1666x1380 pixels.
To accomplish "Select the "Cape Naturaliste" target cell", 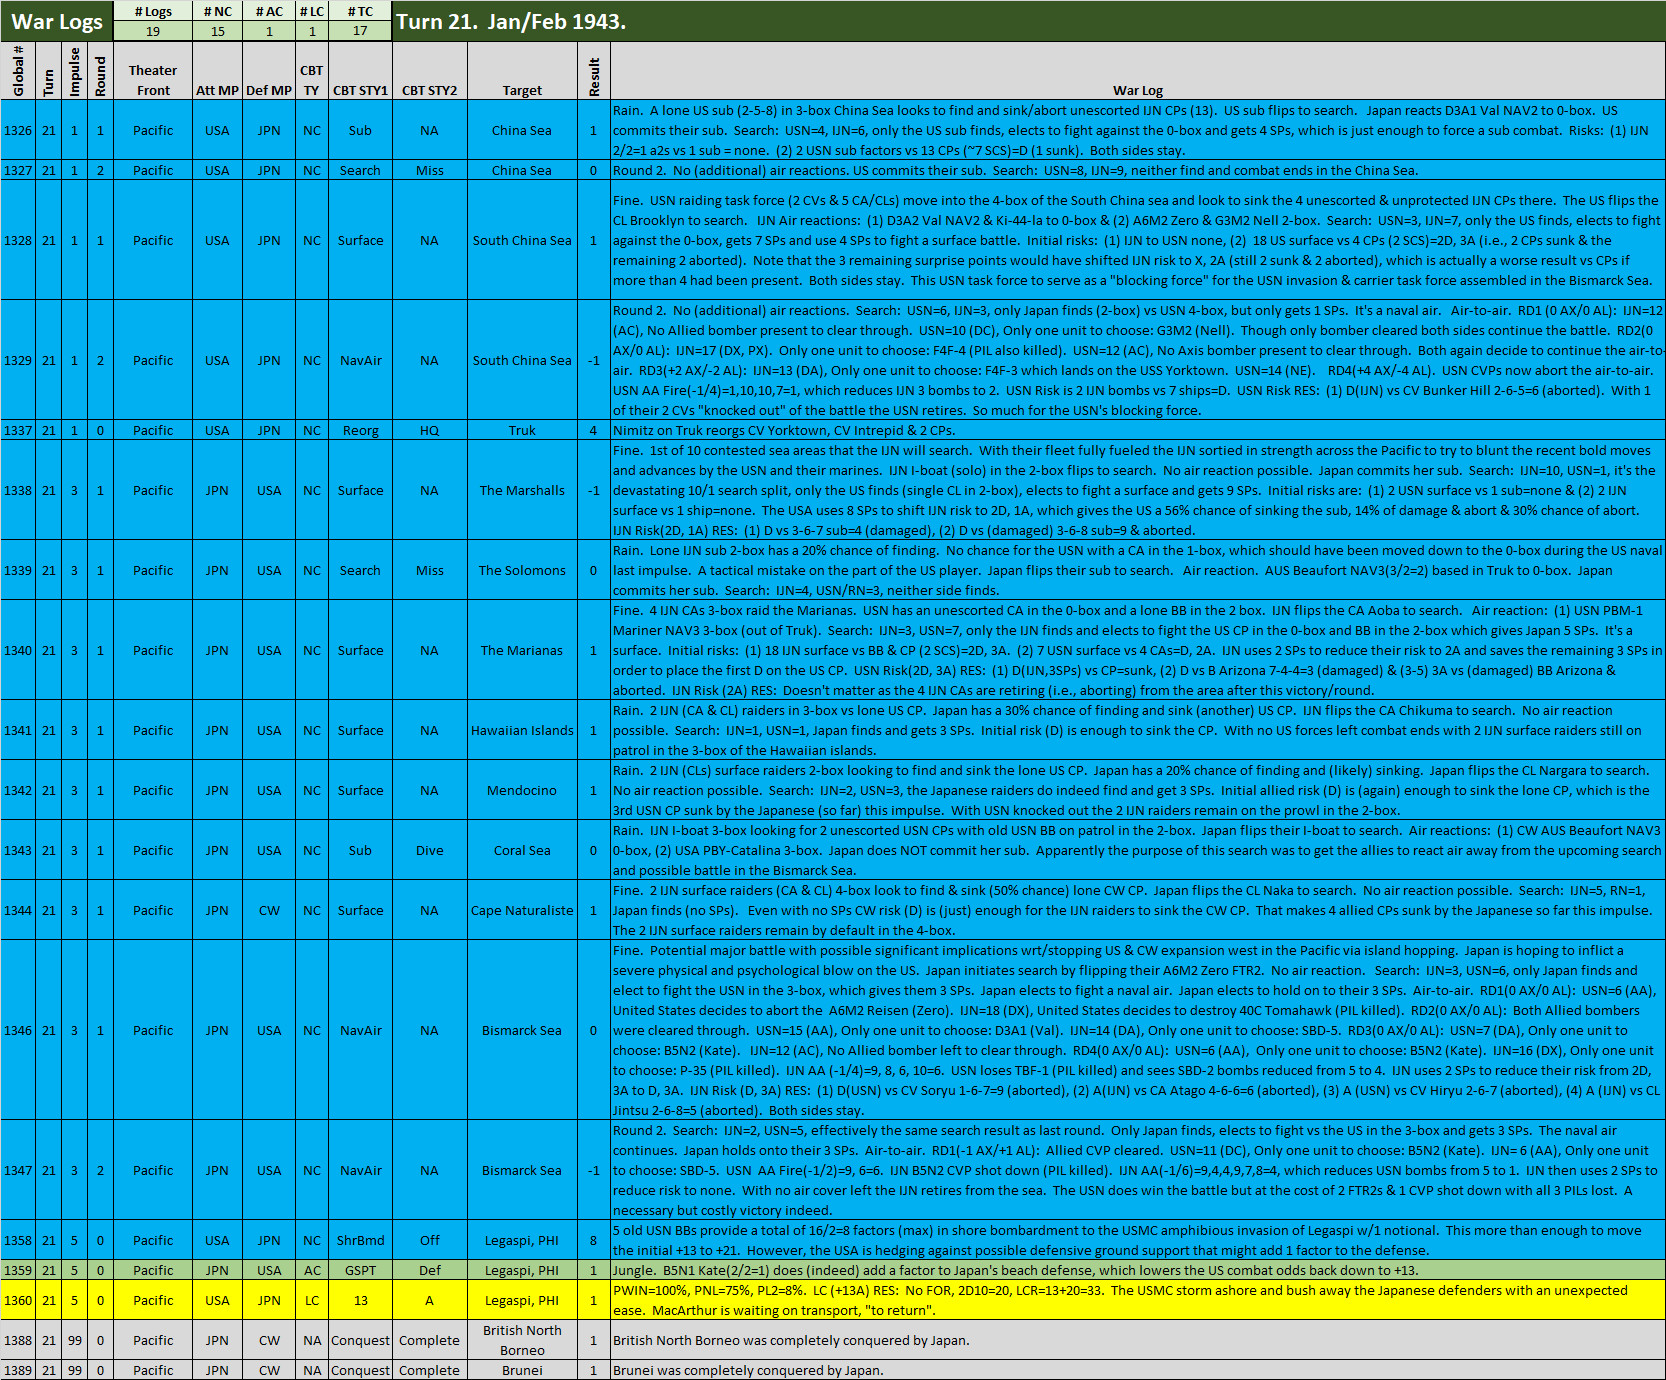I will [x=522, y=910].
